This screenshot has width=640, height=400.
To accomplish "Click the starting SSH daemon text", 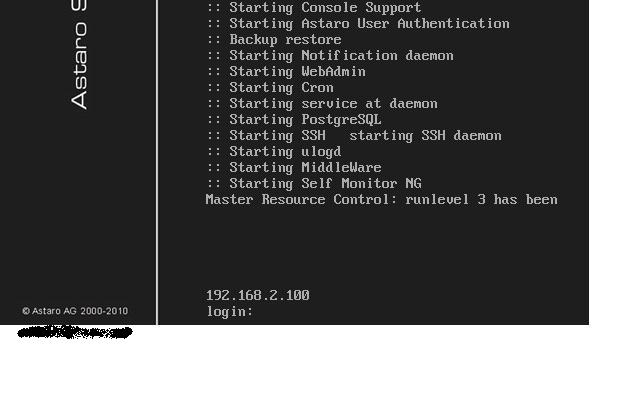I will pyautogui.click(x=425, y=136).
